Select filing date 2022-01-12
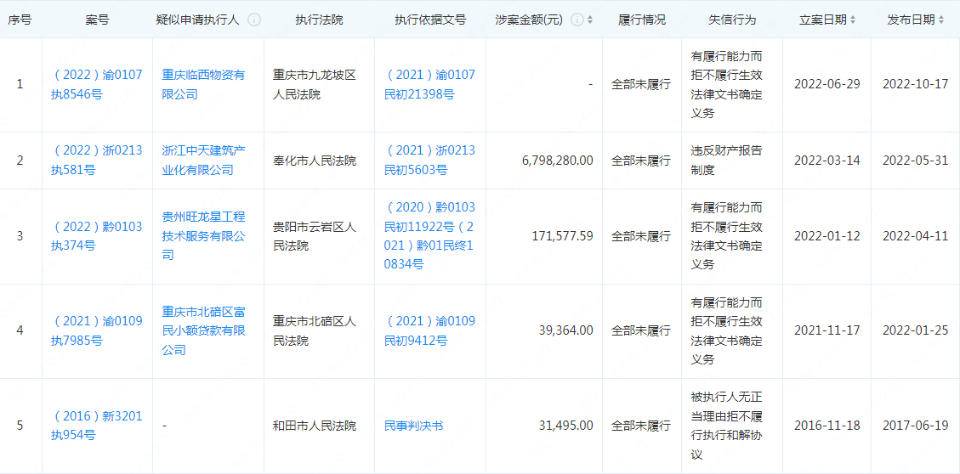 coord(827,236)
